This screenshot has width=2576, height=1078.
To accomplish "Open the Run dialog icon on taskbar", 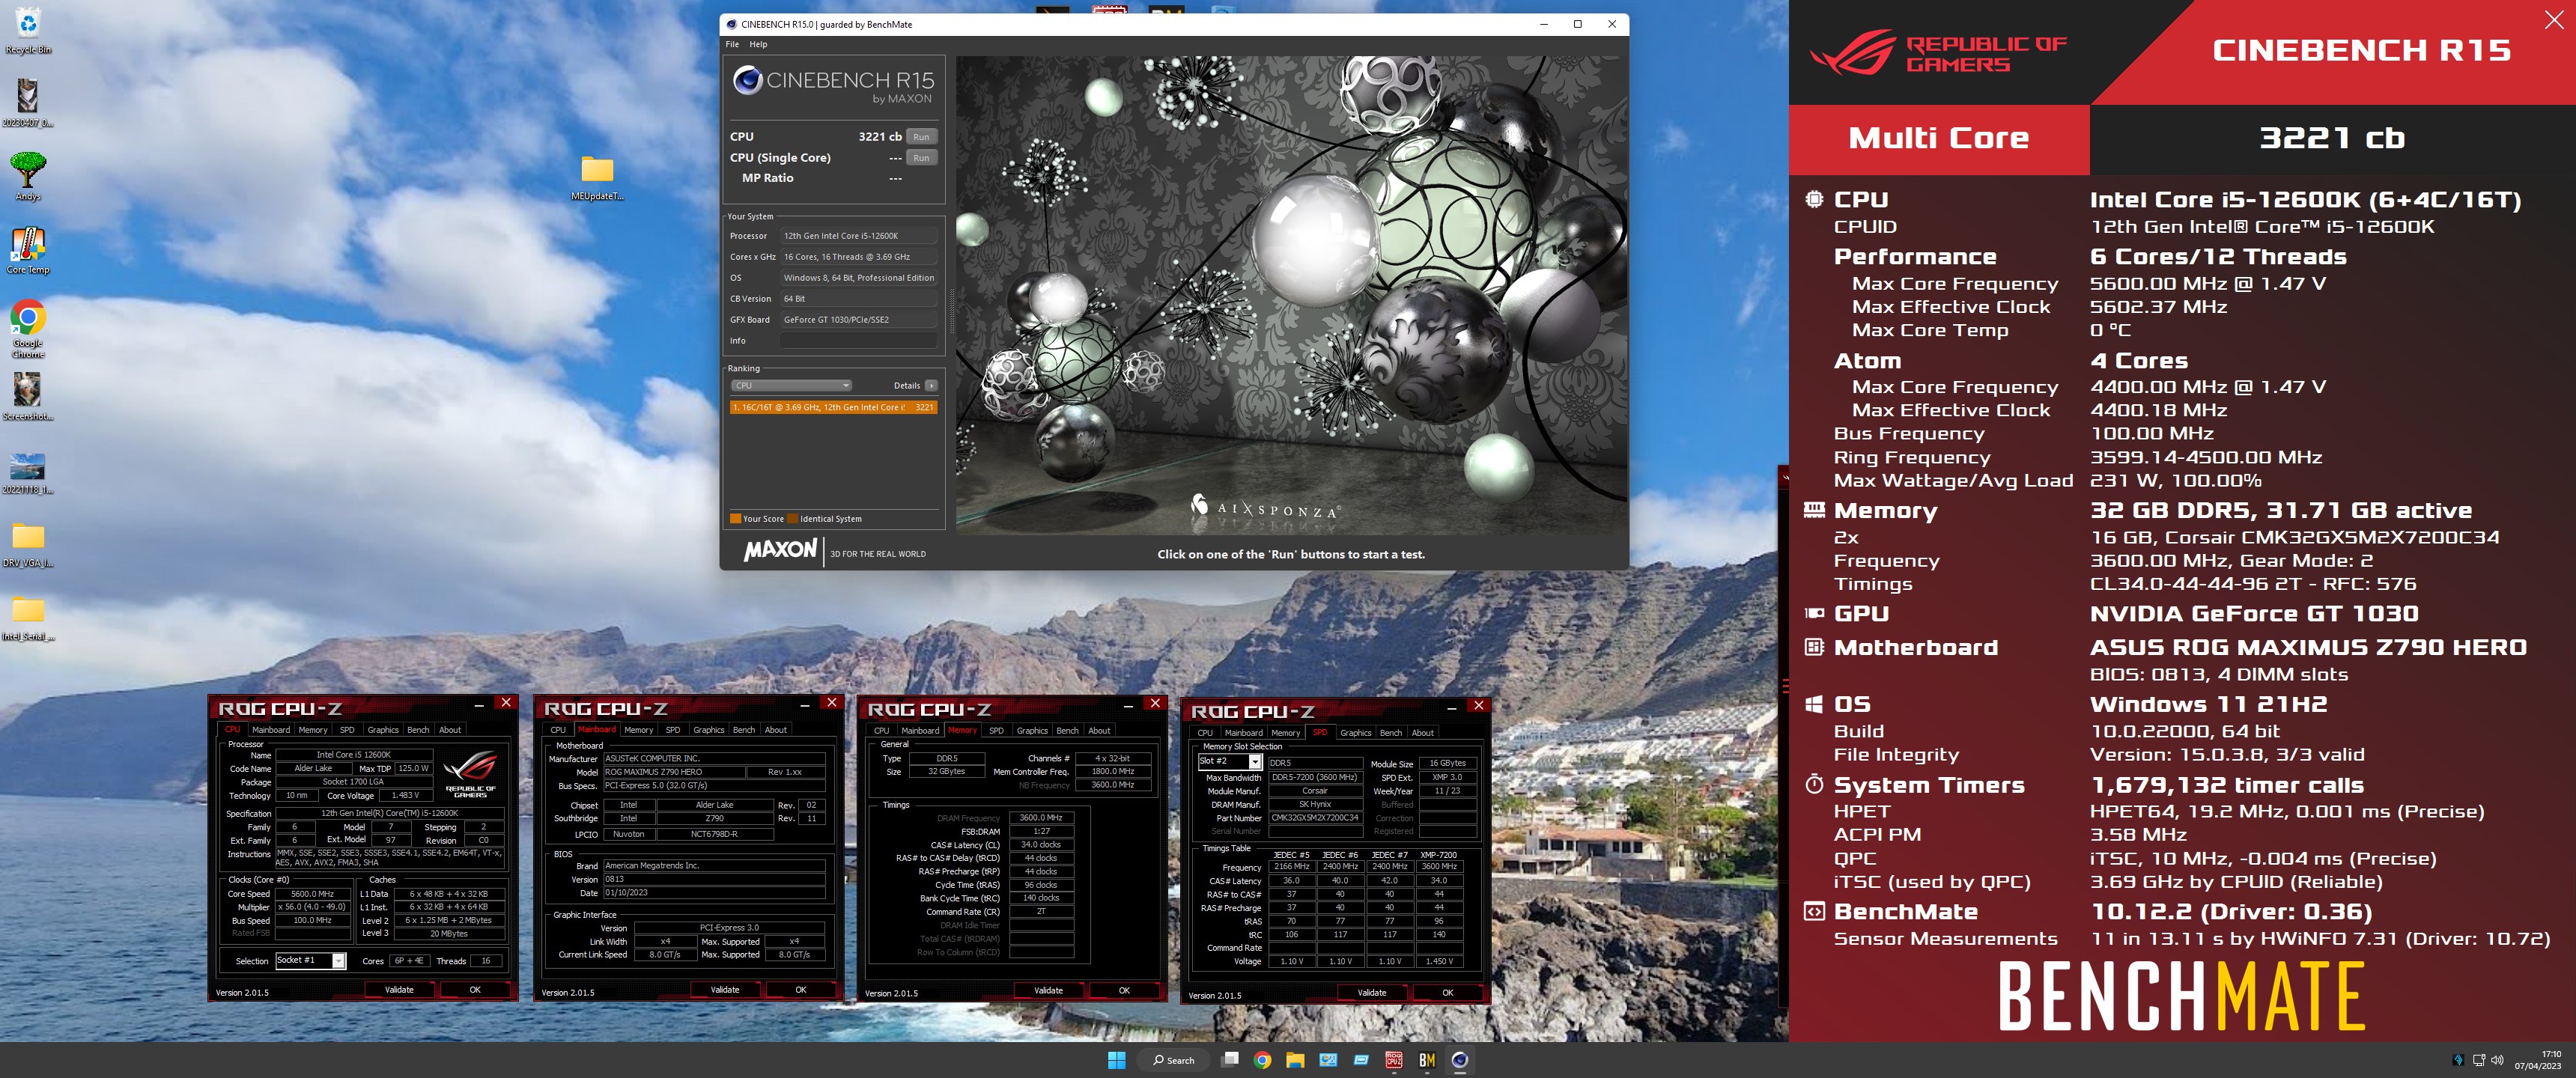I will [1361, 1060].
